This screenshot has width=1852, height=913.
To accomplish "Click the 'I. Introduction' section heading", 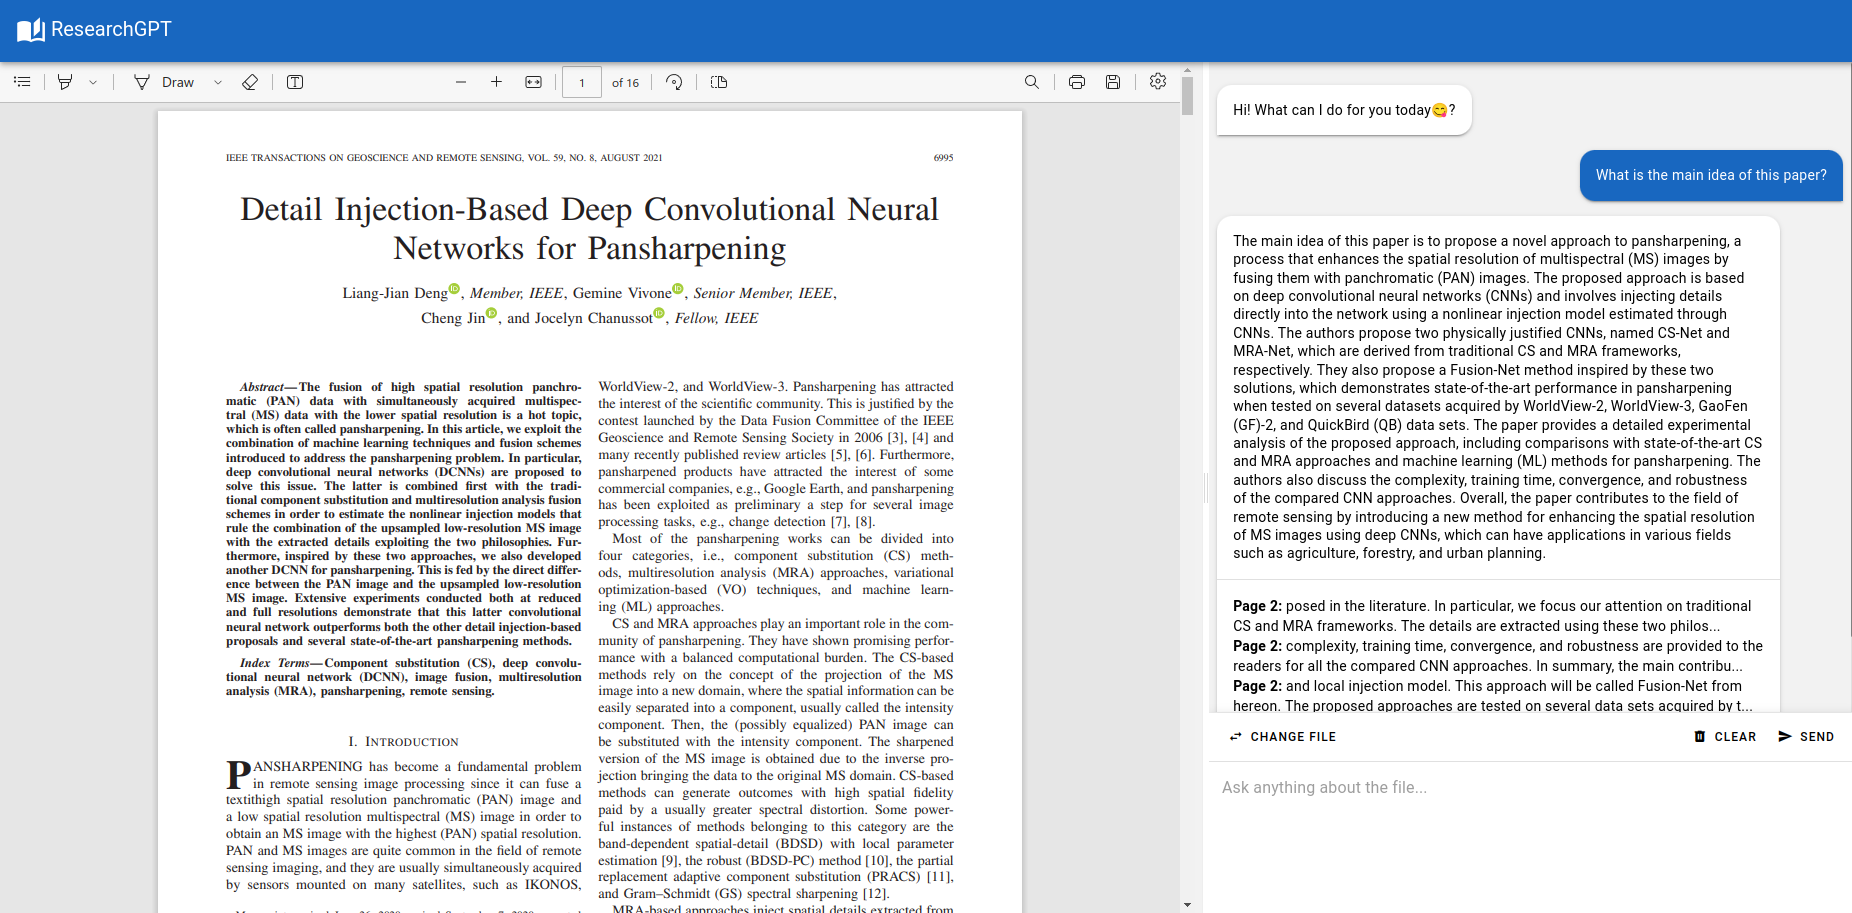I will pos(403,742).
